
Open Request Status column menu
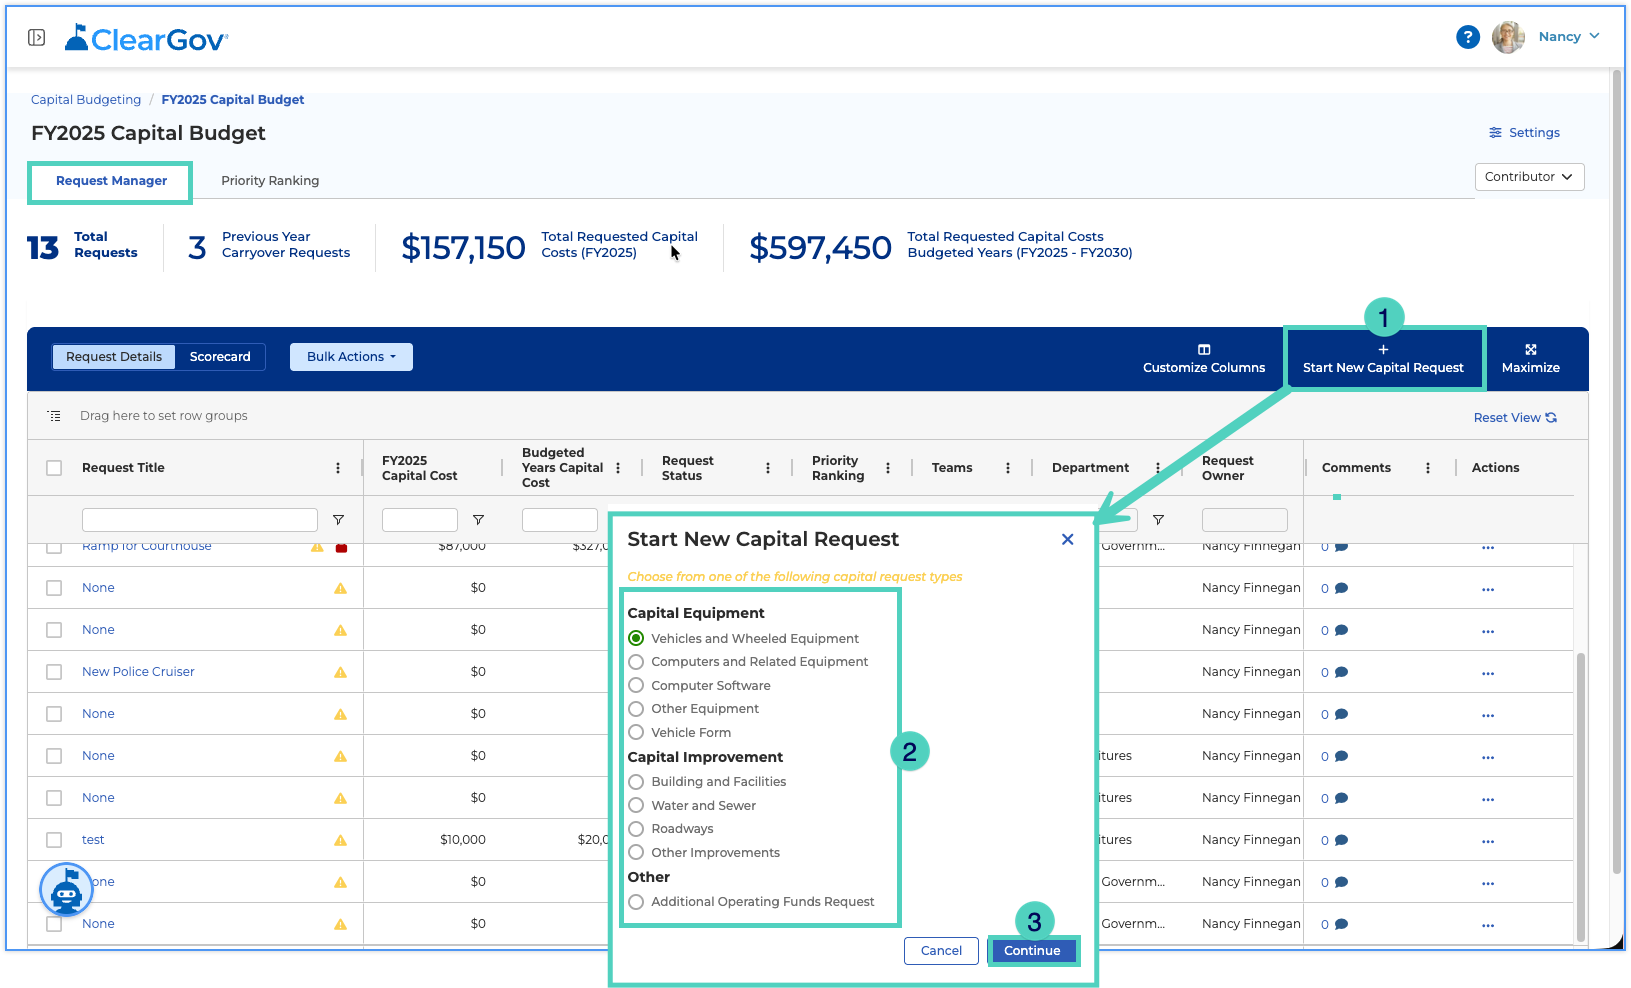coord(768,468)
